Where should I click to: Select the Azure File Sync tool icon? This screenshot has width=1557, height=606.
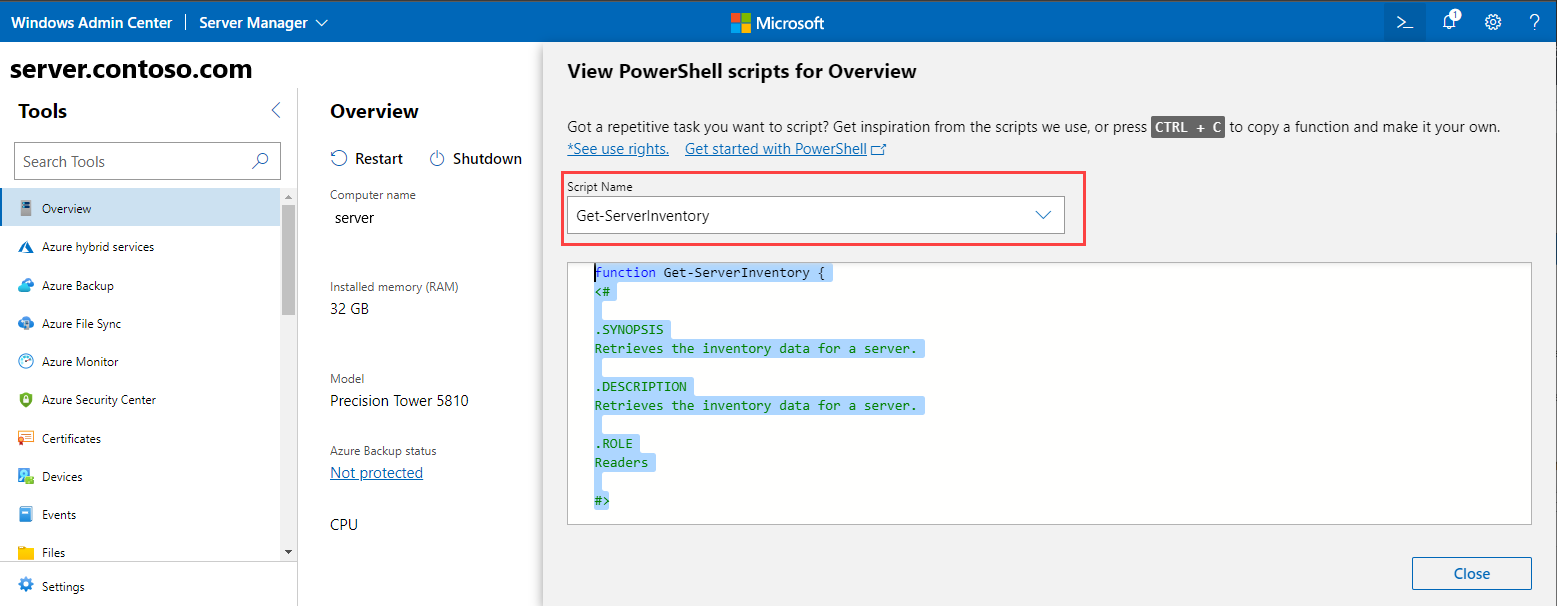coord(25,323)
